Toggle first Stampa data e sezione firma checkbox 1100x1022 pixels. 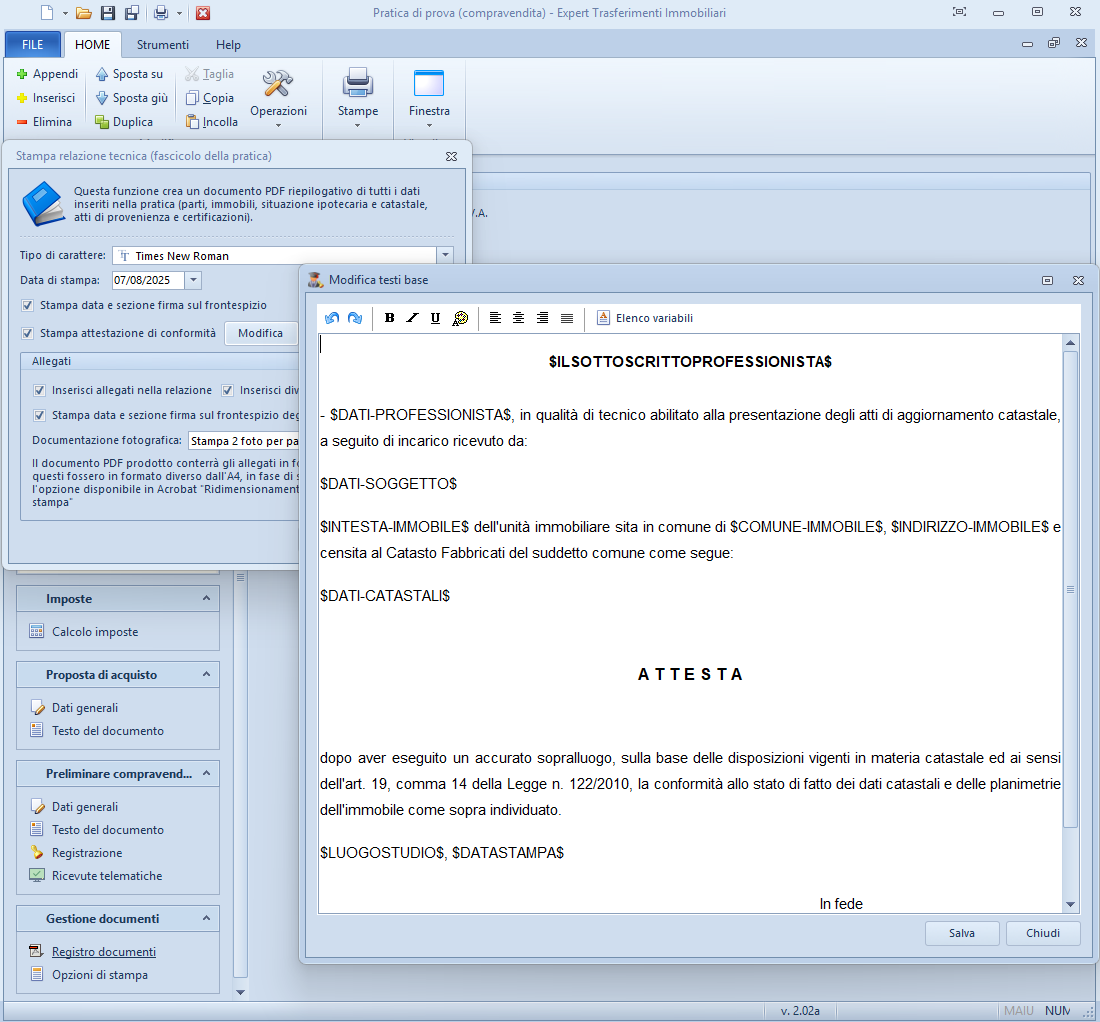(x=28, y=305)
